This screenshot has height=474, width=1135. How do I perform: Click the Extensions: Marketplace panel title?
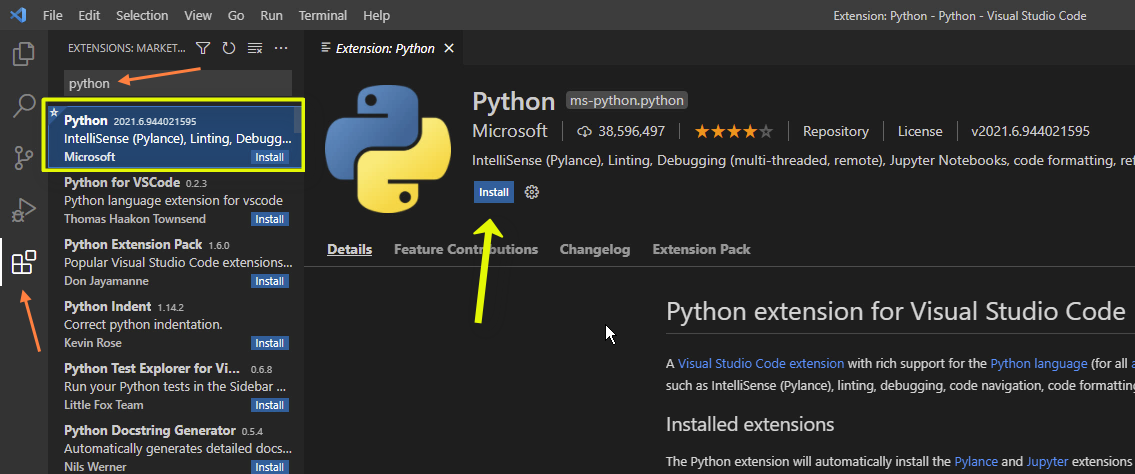tap(127, 48)
